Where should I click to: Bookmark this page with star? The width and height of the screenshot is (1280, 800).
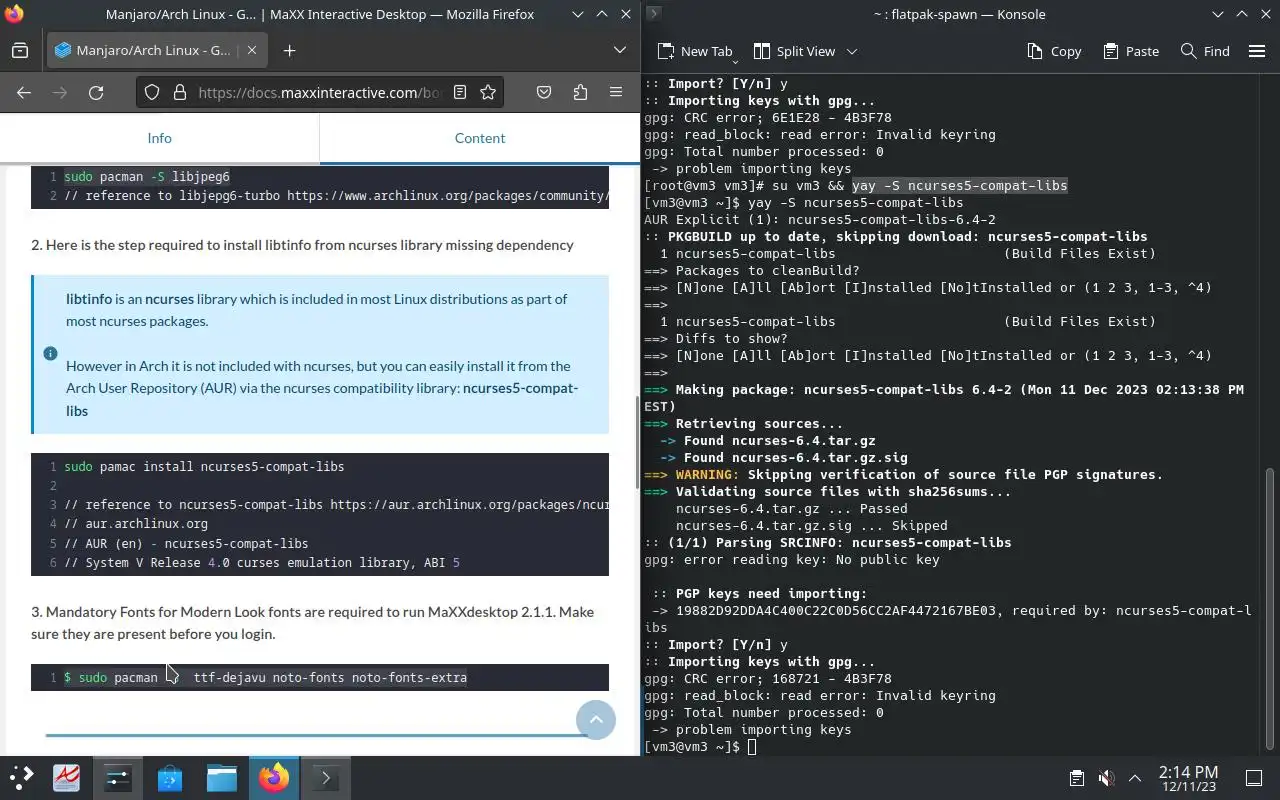click(x=488, y=92)
